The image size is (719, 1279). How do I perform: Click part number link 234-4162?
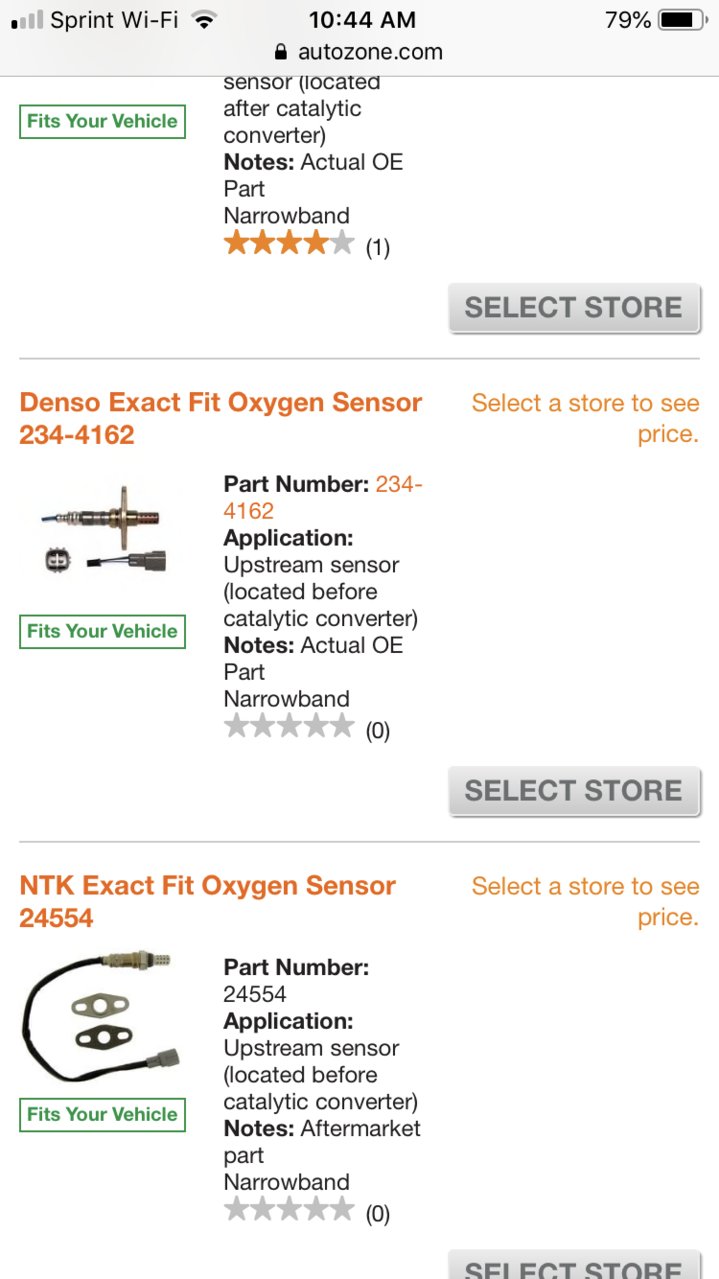coord(323,497)
